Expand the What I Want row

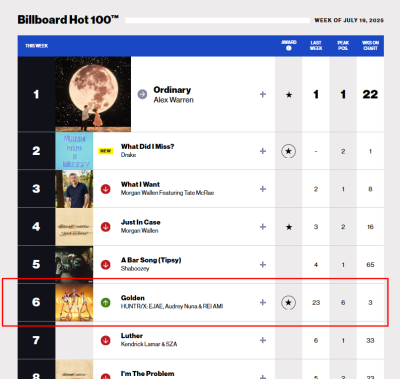tap(263, 189)
